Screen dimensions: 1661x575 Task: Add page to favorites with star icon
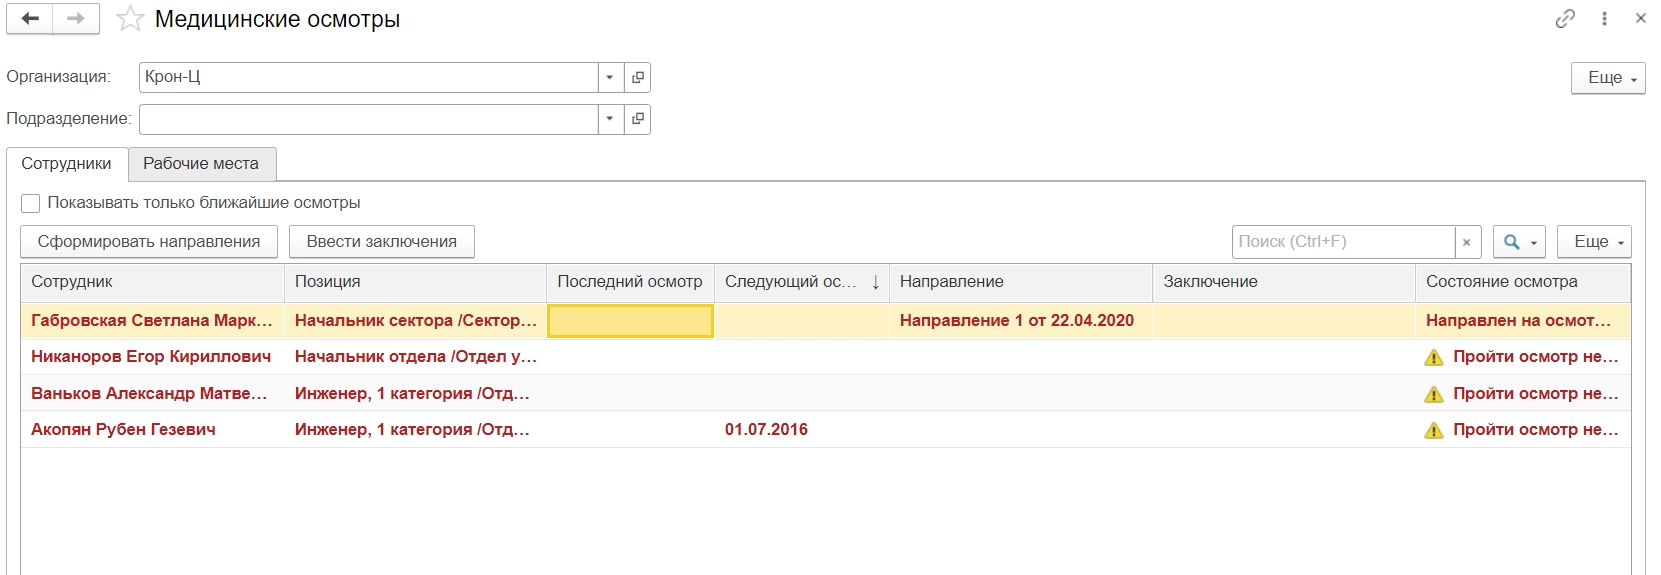coord(130,19)
